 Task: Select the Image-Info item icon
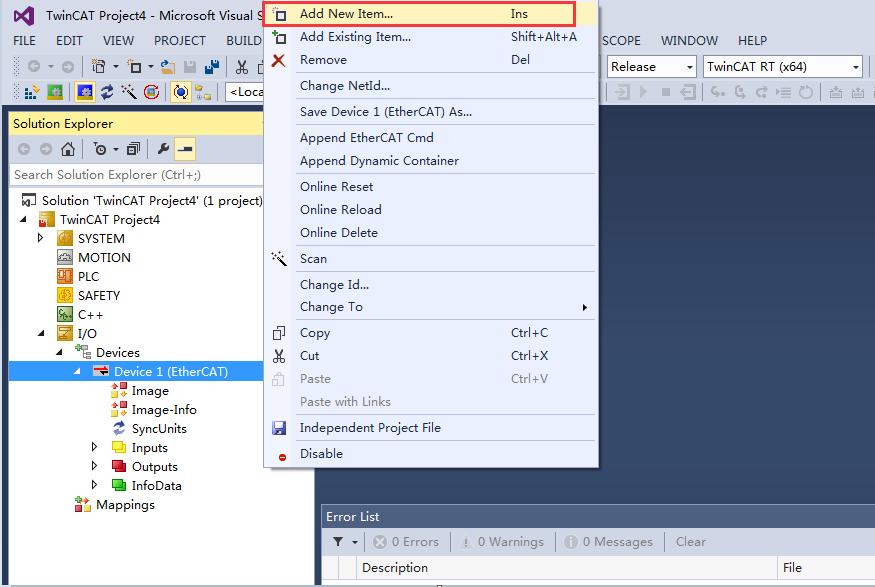(119, 409)
